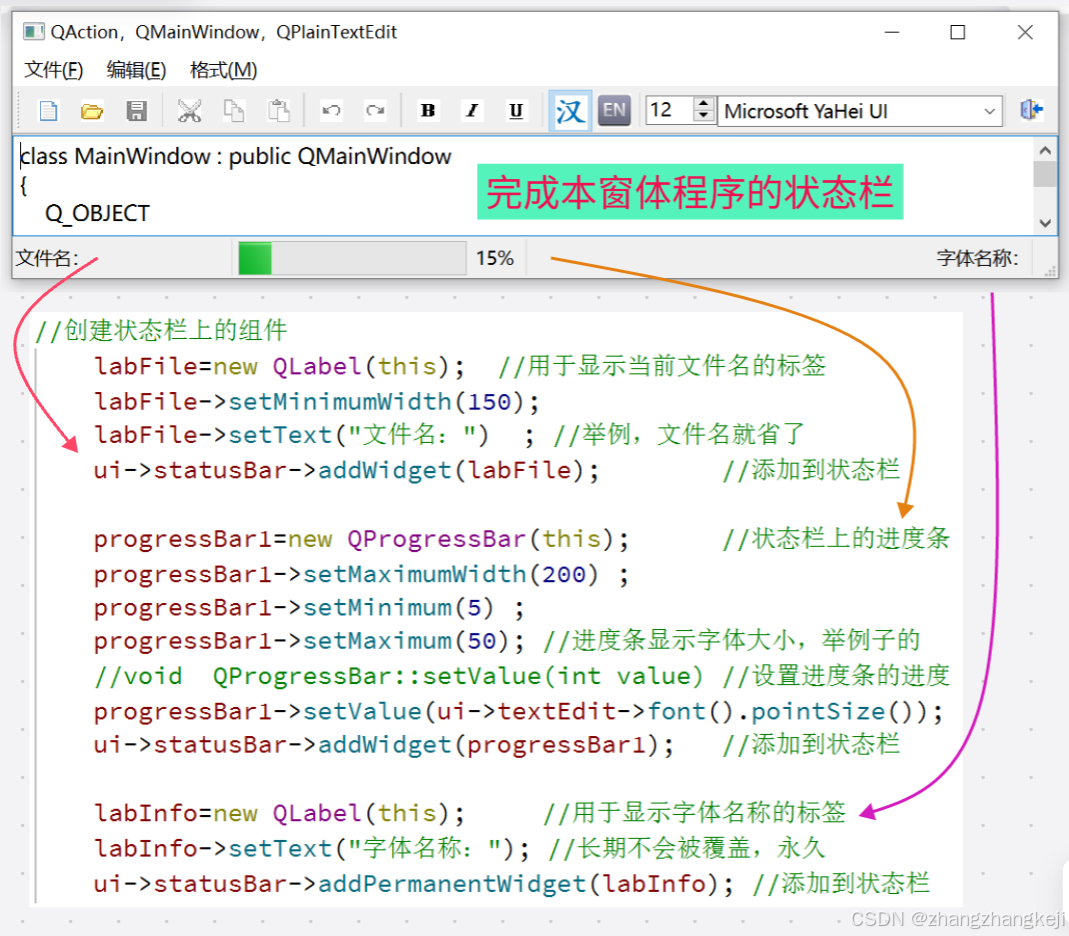Screen dimensions: 1069x936
Task: Click the exit icon at toolbar end
Action: click(x=1031, y=110)
